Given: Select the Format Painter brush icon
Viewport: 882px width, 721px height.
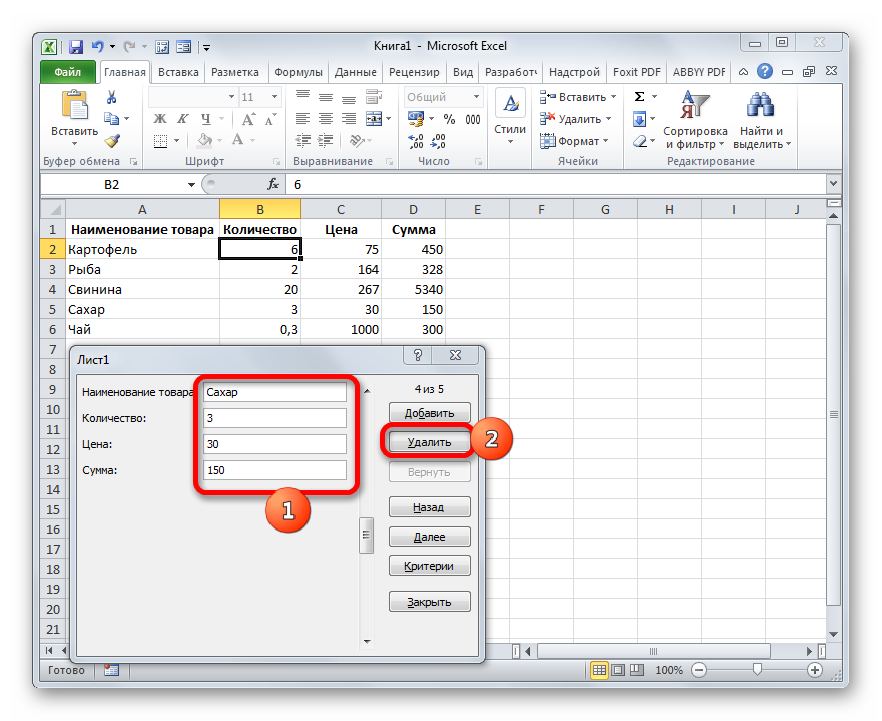Looking at the screenshot, I should coord(112,141).
